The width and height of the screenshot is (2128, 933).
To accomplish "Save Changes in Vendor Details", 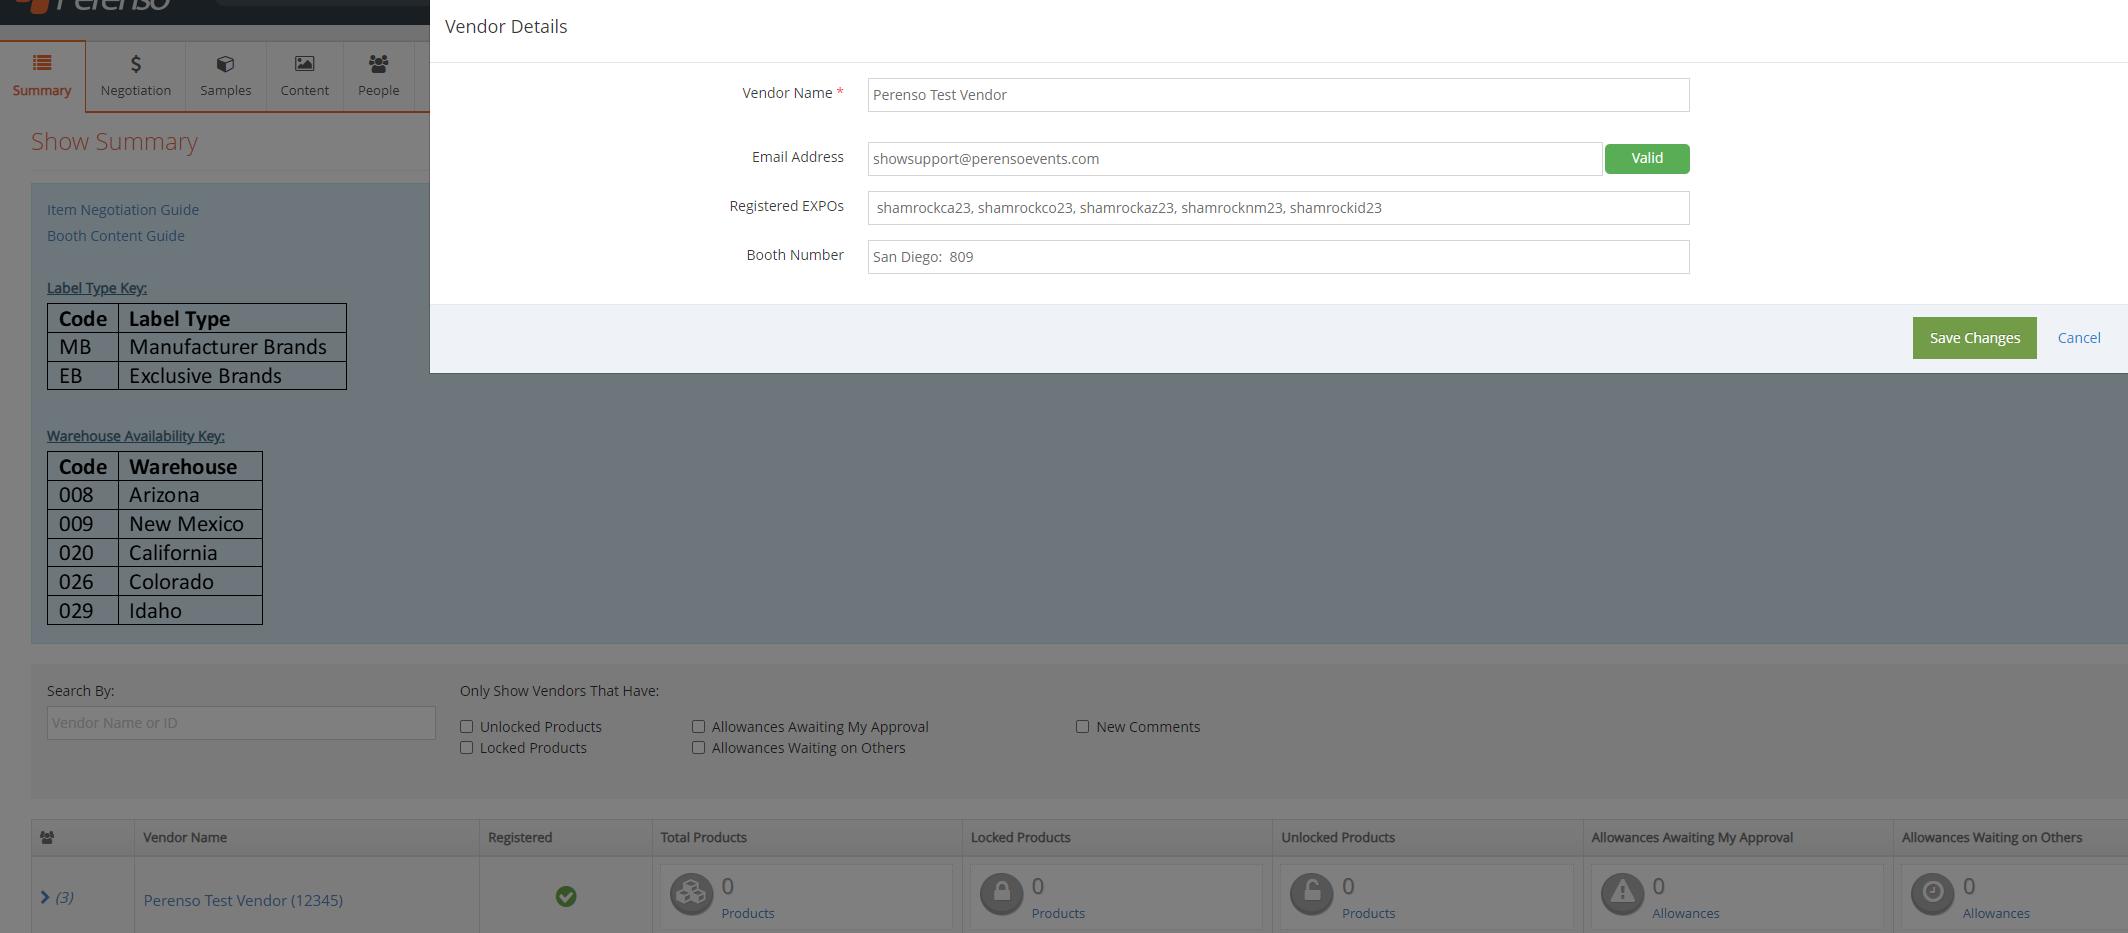I will coord(1974,338).
